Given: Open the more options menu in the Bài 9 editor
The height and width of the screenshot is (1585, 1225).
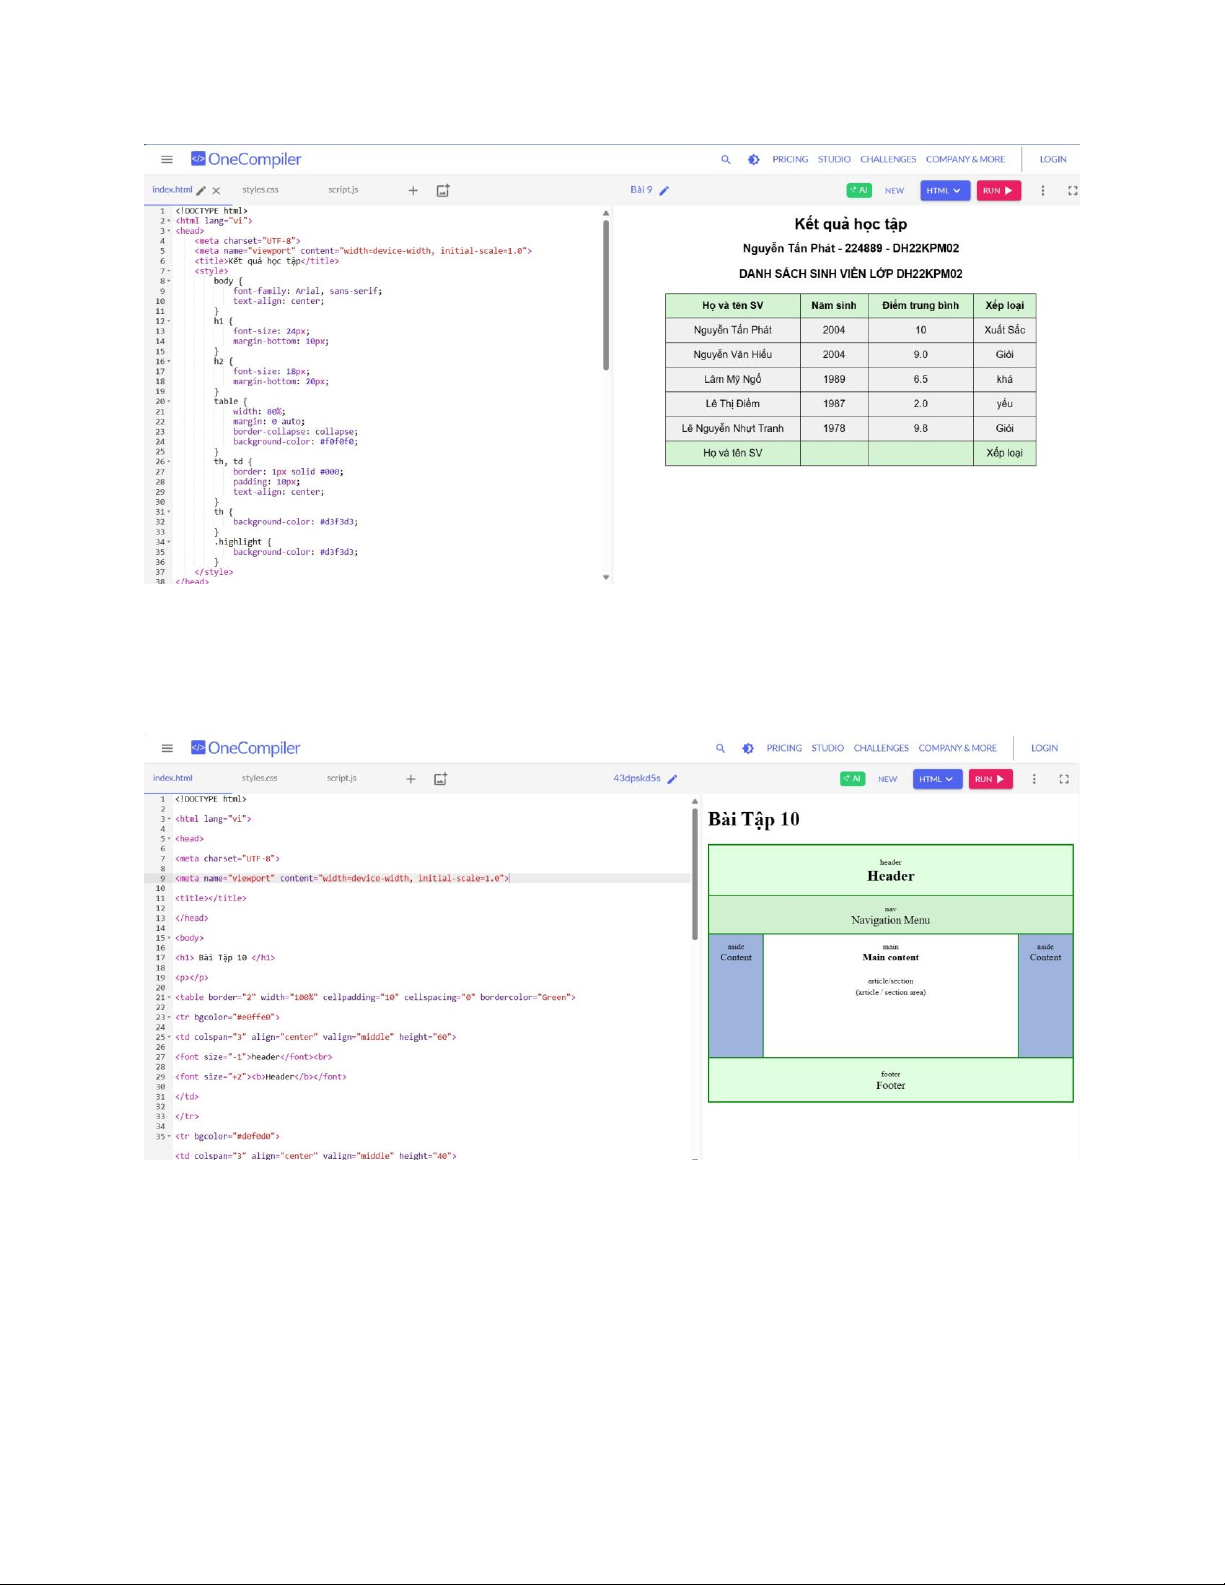Looking at the screenshot, I should [1043, 190].
